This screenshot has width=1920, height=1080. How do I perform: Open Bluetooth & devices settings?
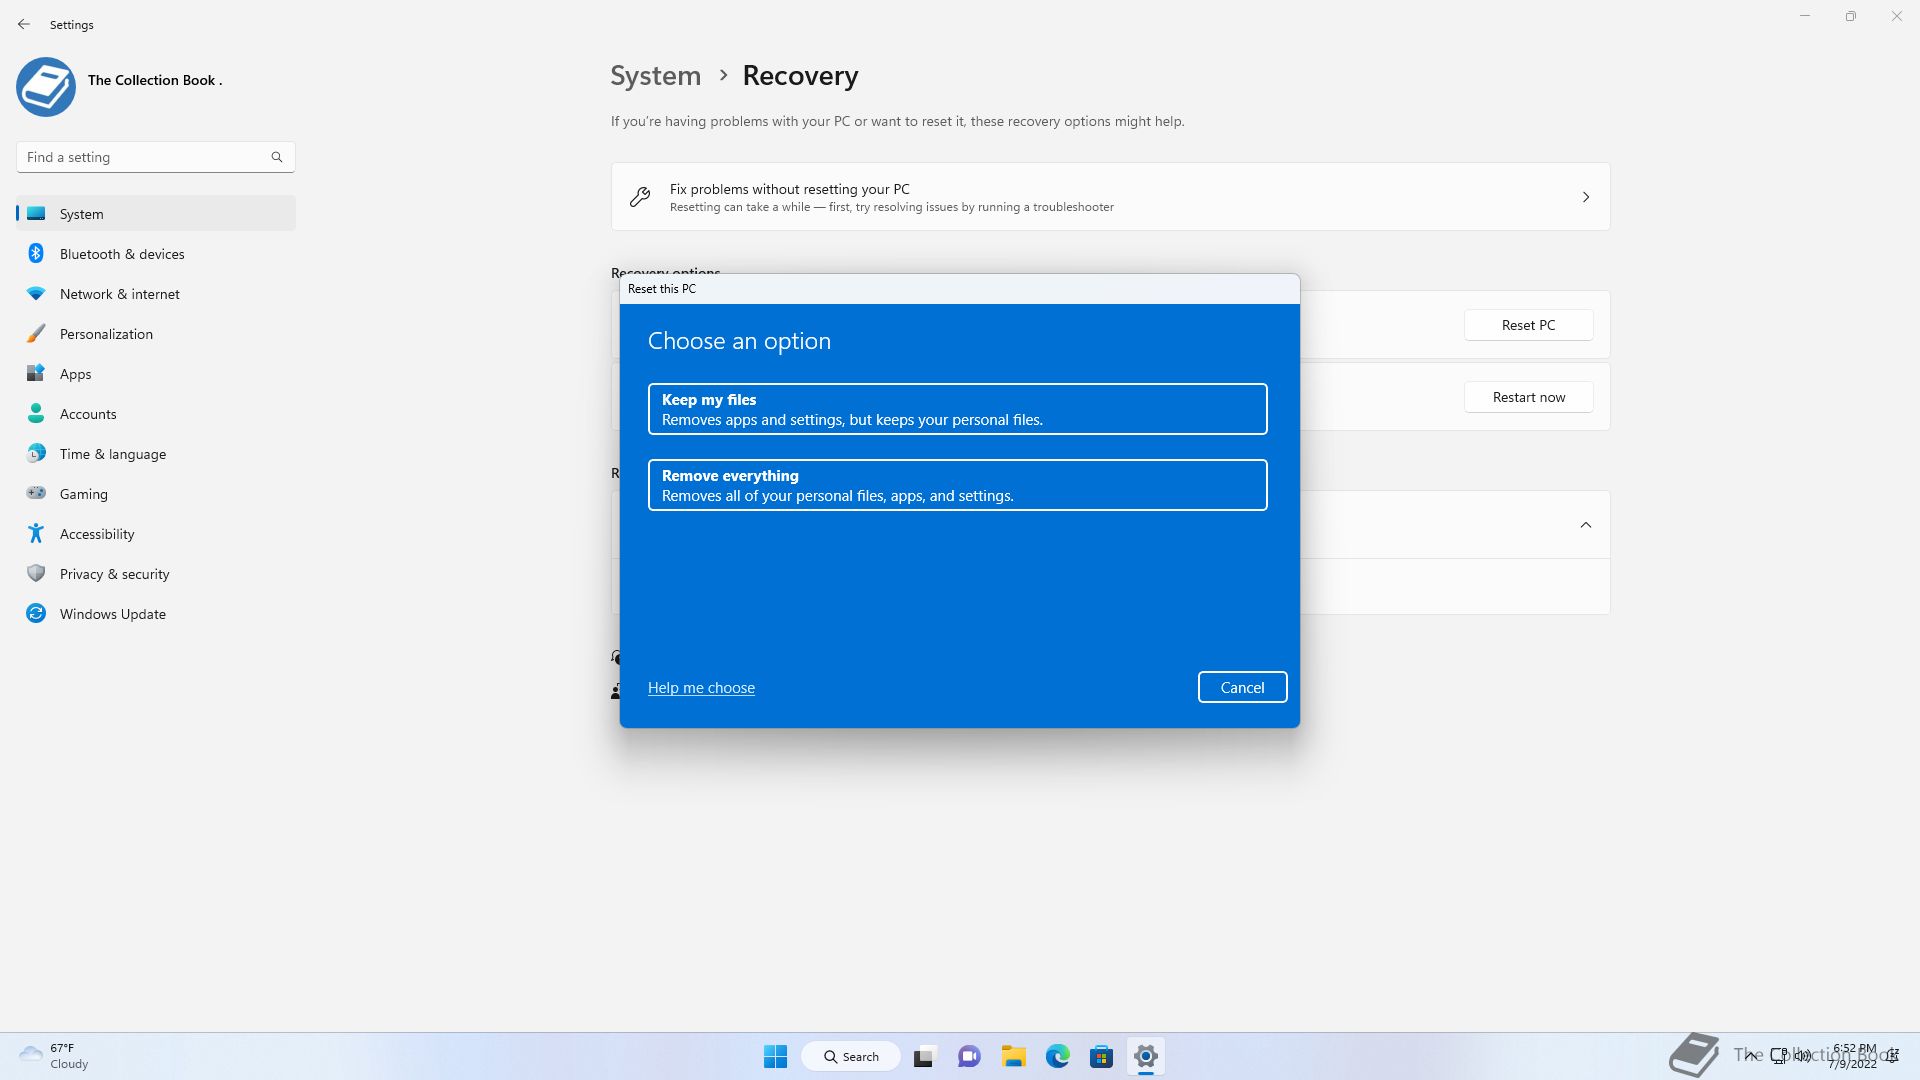(122, 254)
